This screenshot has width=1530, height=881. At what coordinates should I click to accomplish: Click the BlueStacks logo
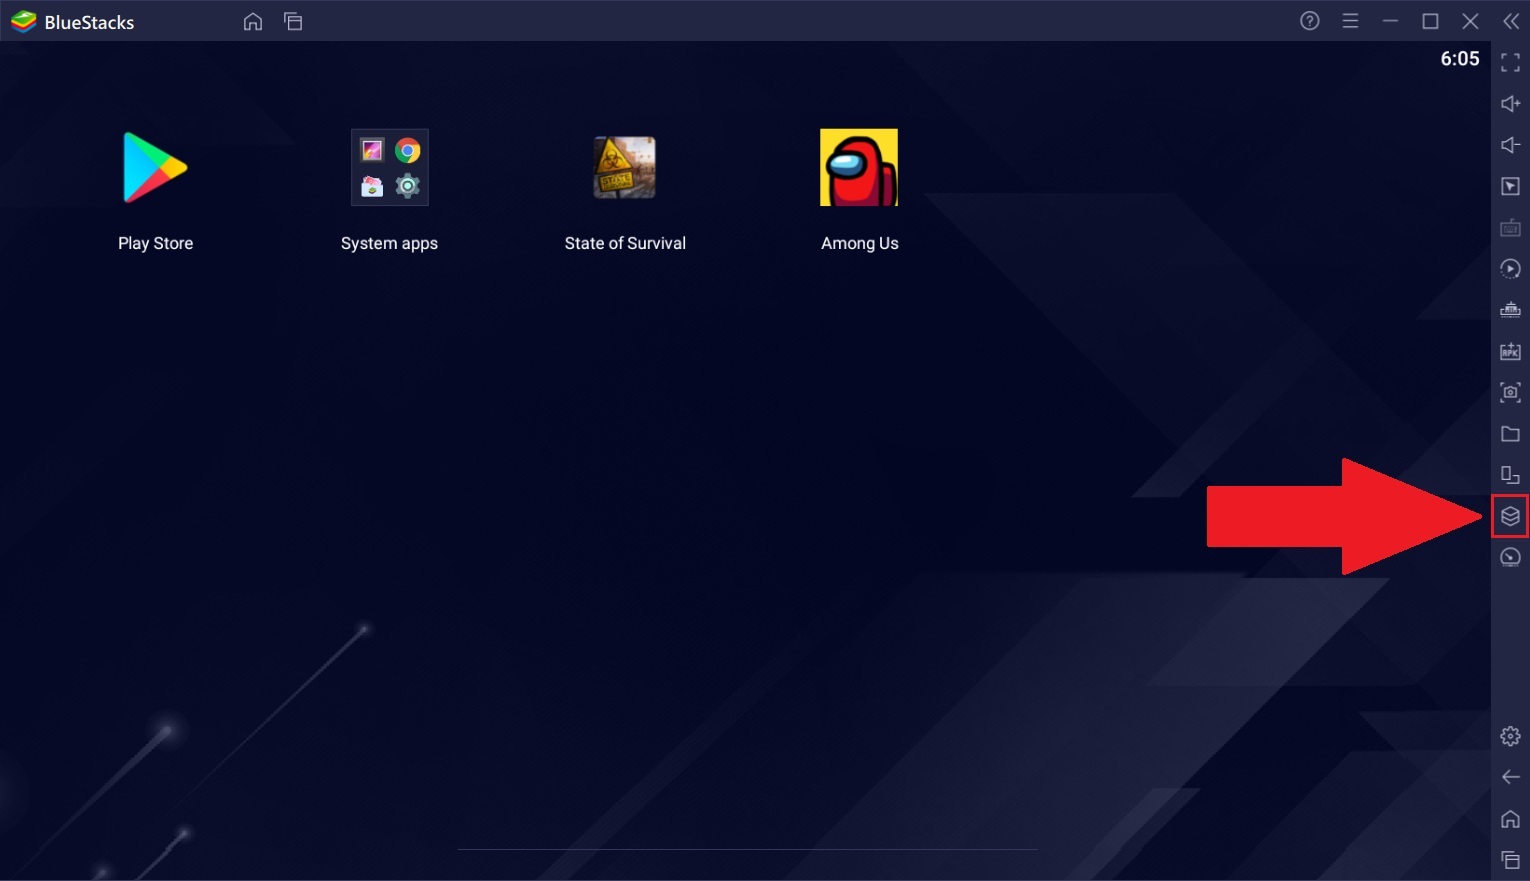(x=23, y=21)
